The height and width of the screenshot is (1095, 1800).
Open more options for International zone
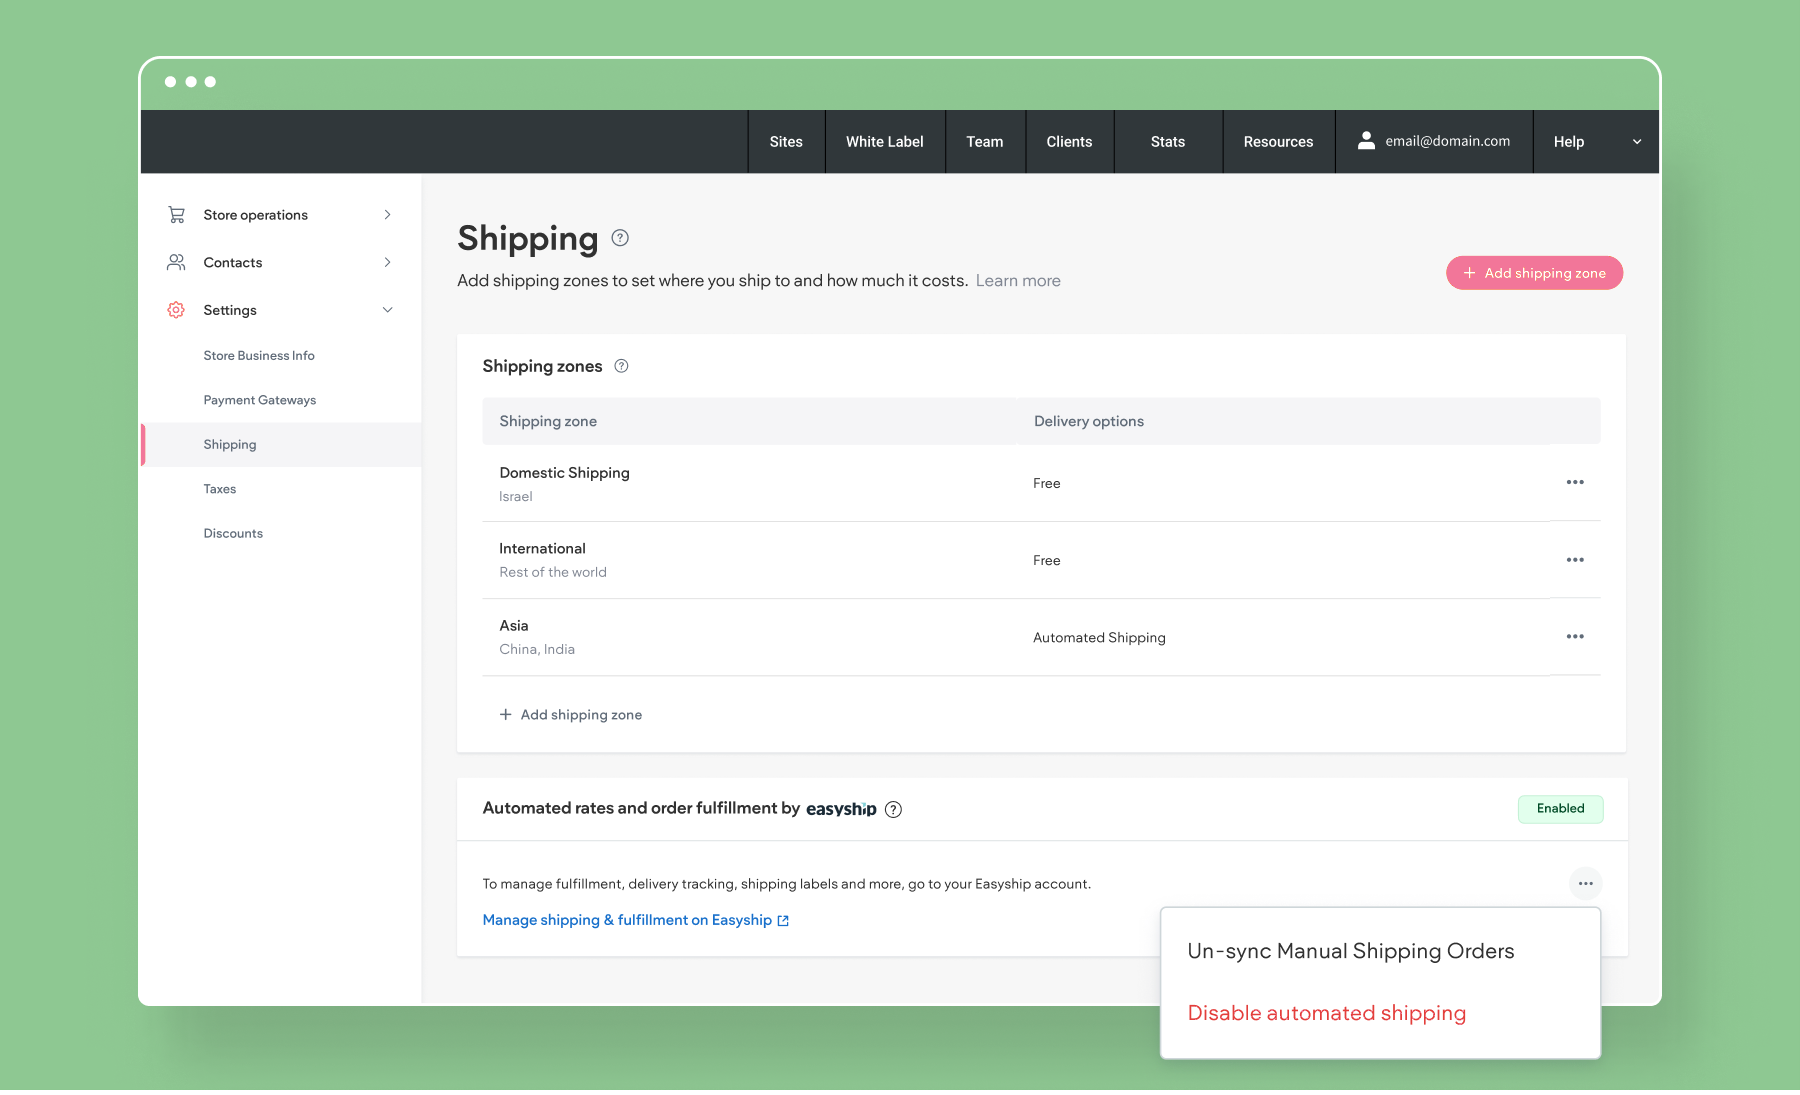[1575, 560]
